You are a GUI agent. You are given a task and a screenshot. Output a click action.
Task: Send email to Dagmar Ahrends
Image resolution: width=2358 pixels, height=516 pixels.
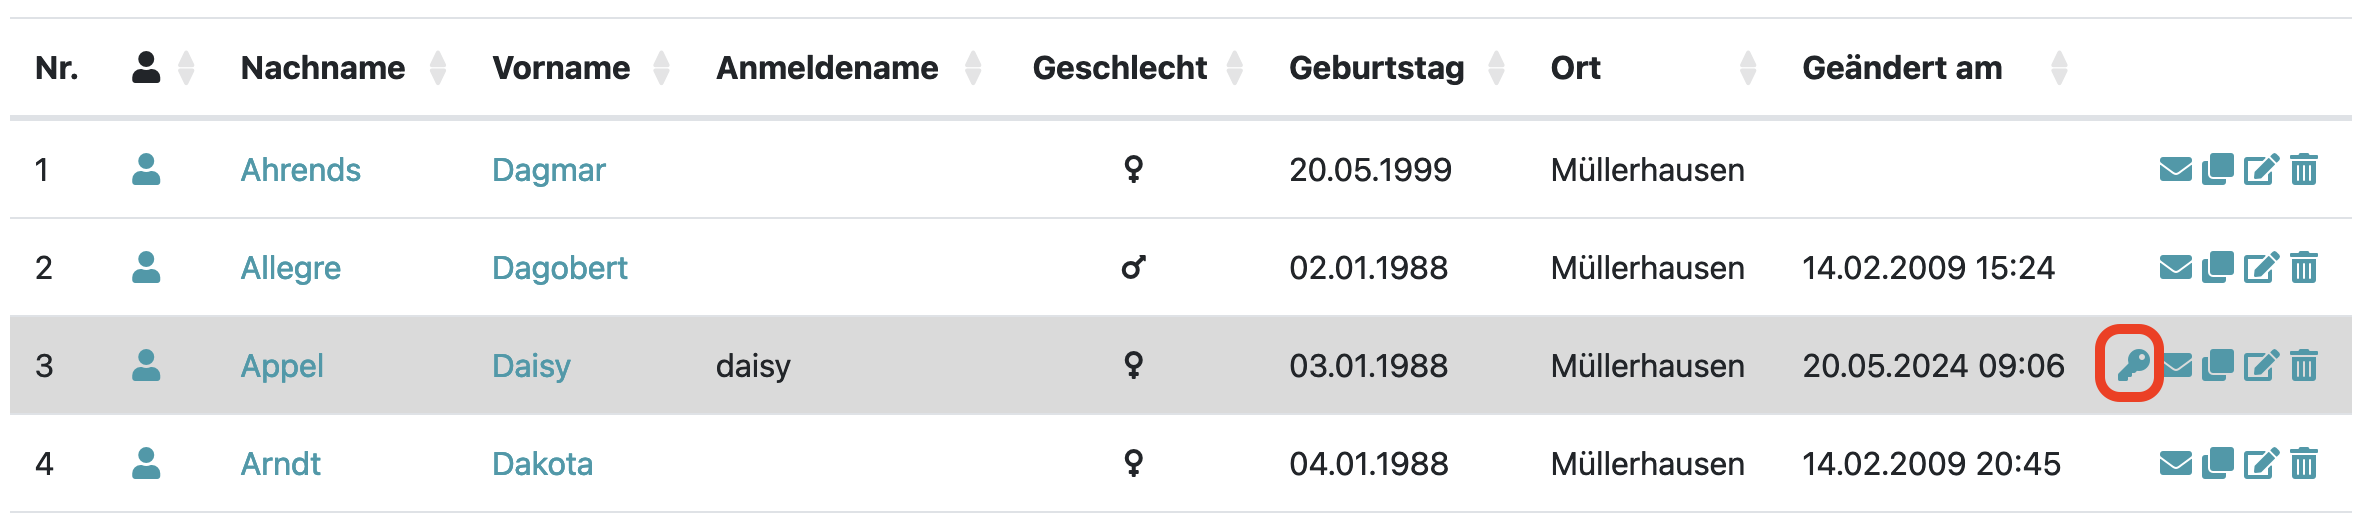coord(2175,170)
